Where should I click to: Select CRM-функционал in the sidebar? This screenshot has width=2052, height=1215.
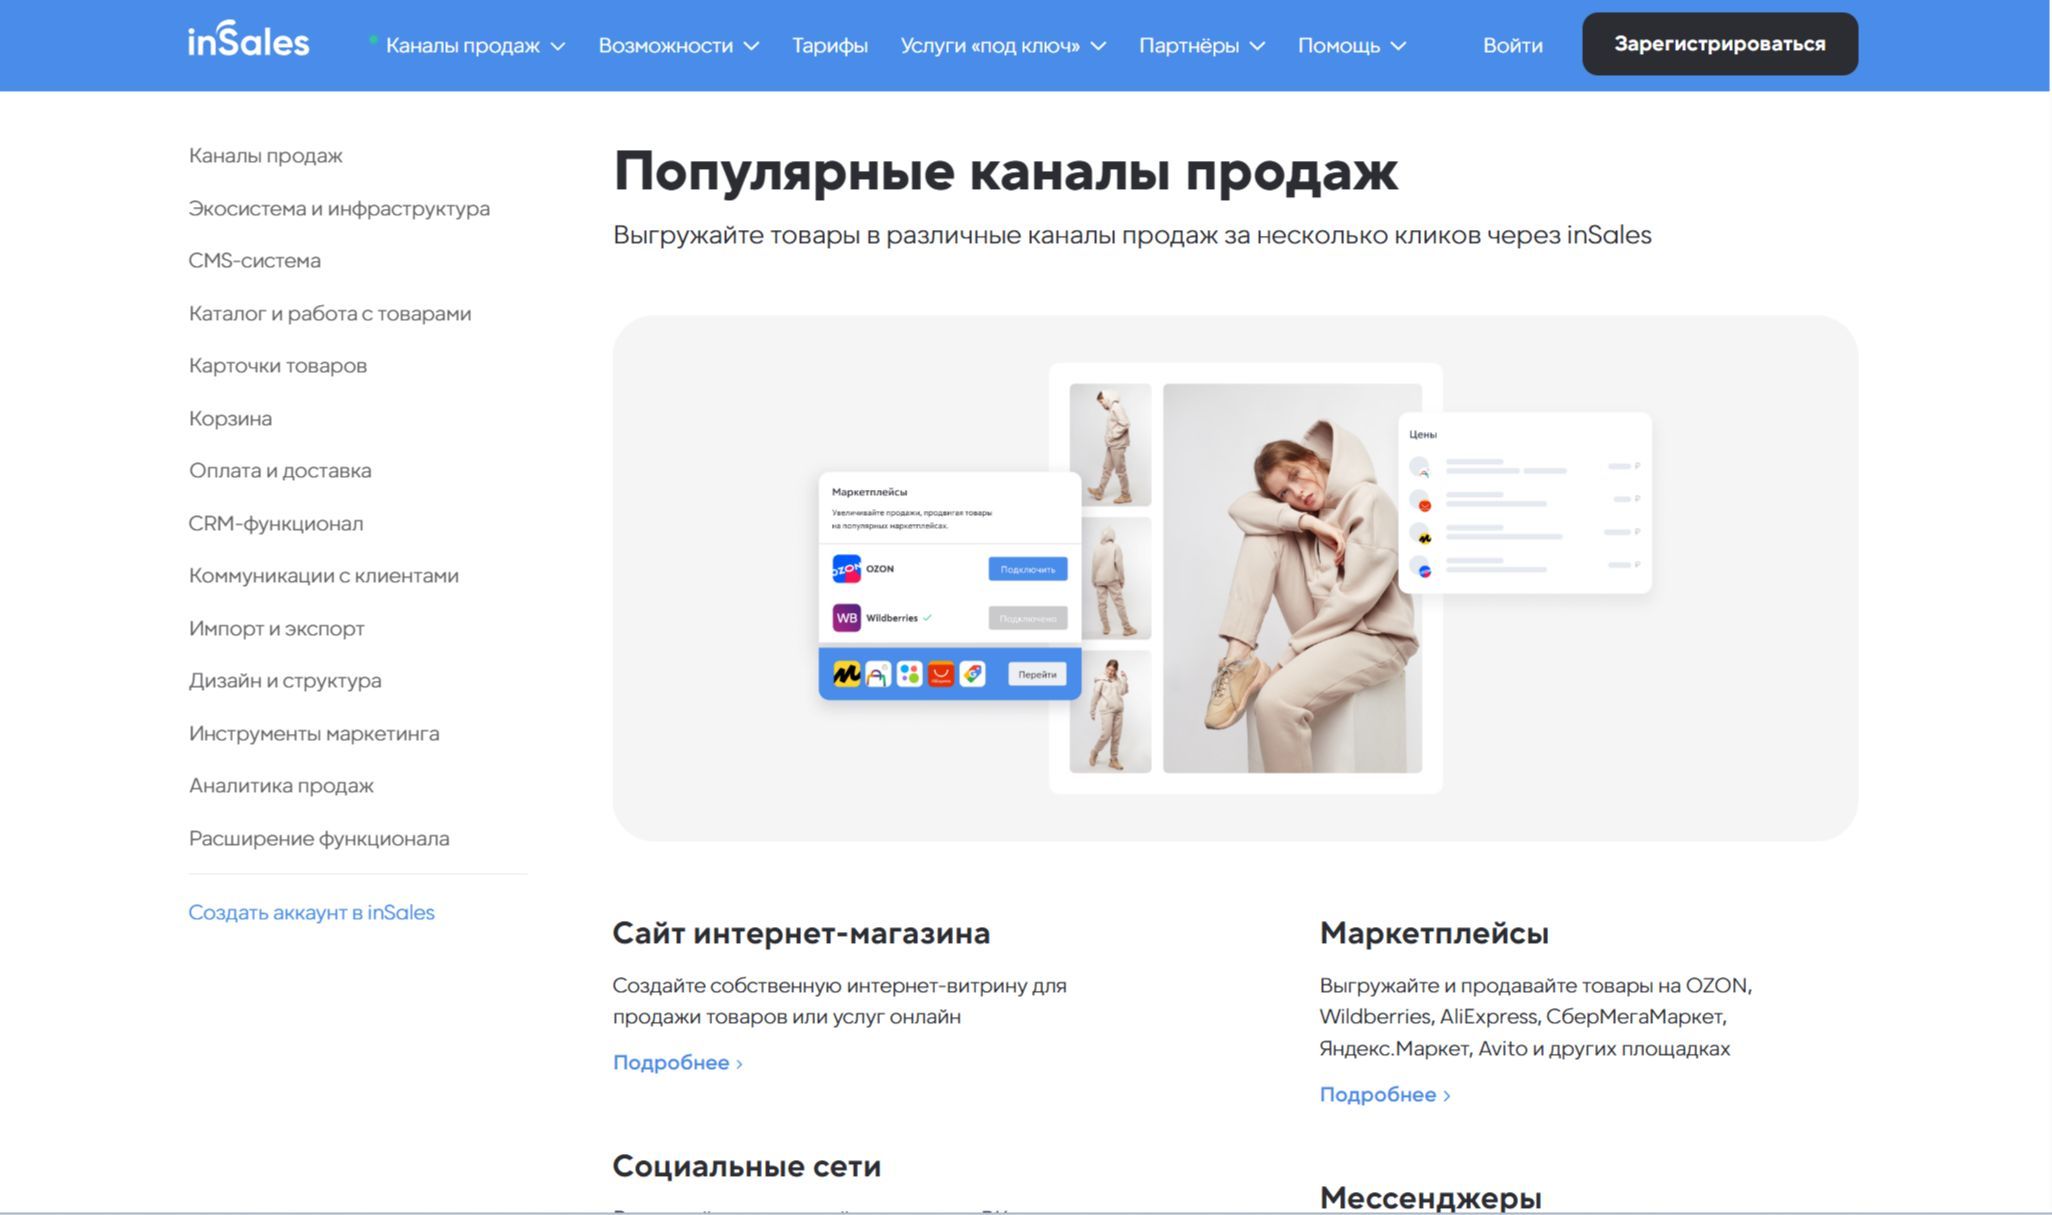tap(276, 524)
